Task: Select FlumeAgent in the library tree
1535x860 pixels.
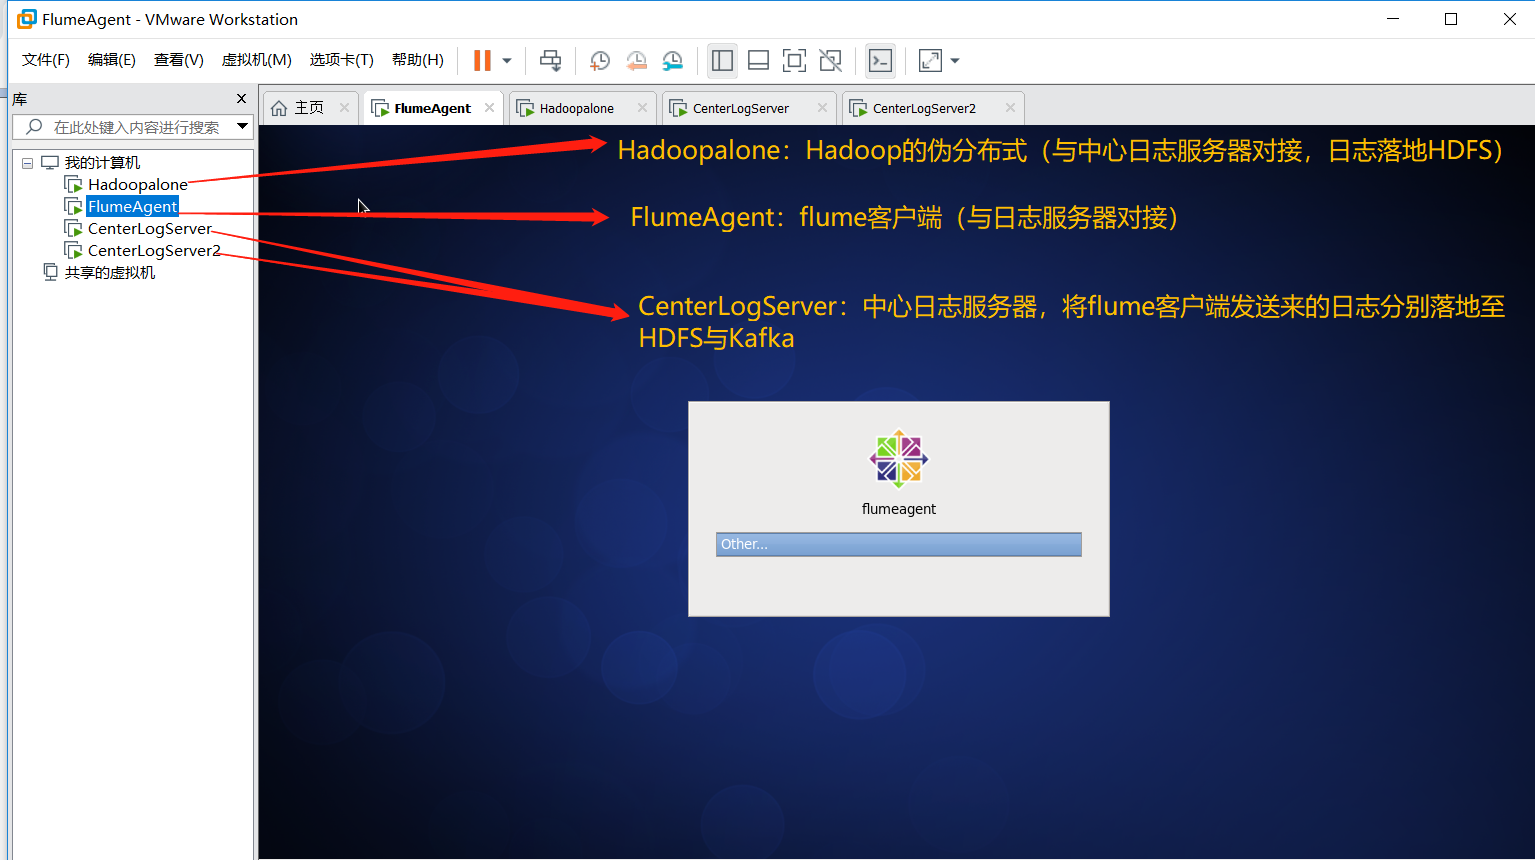Action: point(132,207)
